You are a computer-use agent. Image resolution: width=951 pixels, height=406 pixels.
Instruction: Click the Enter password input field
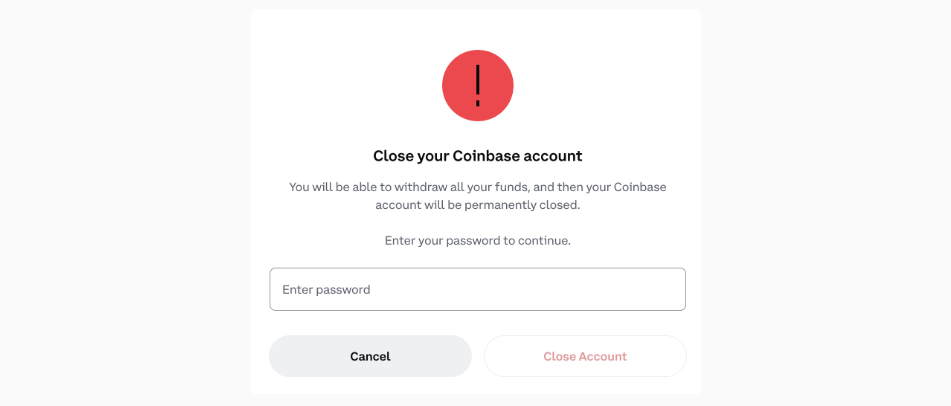477,289
